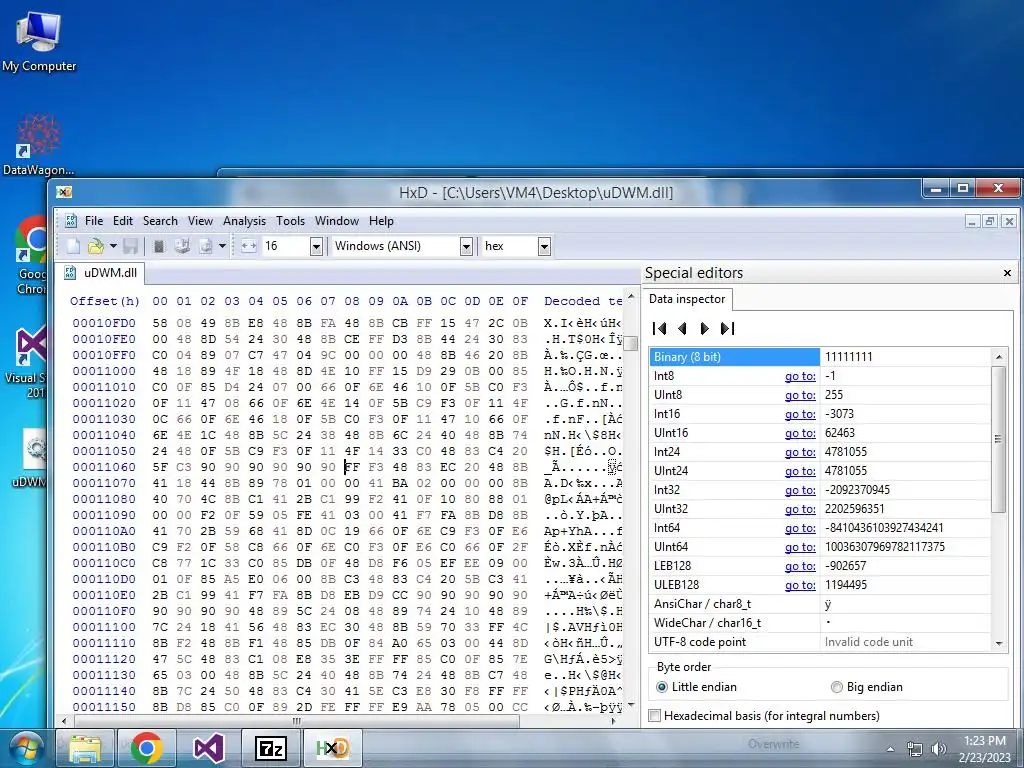This screenshot has height=768, width=1024.
Task: Open Start menu orb on taskbar
Action: (25, 748)
